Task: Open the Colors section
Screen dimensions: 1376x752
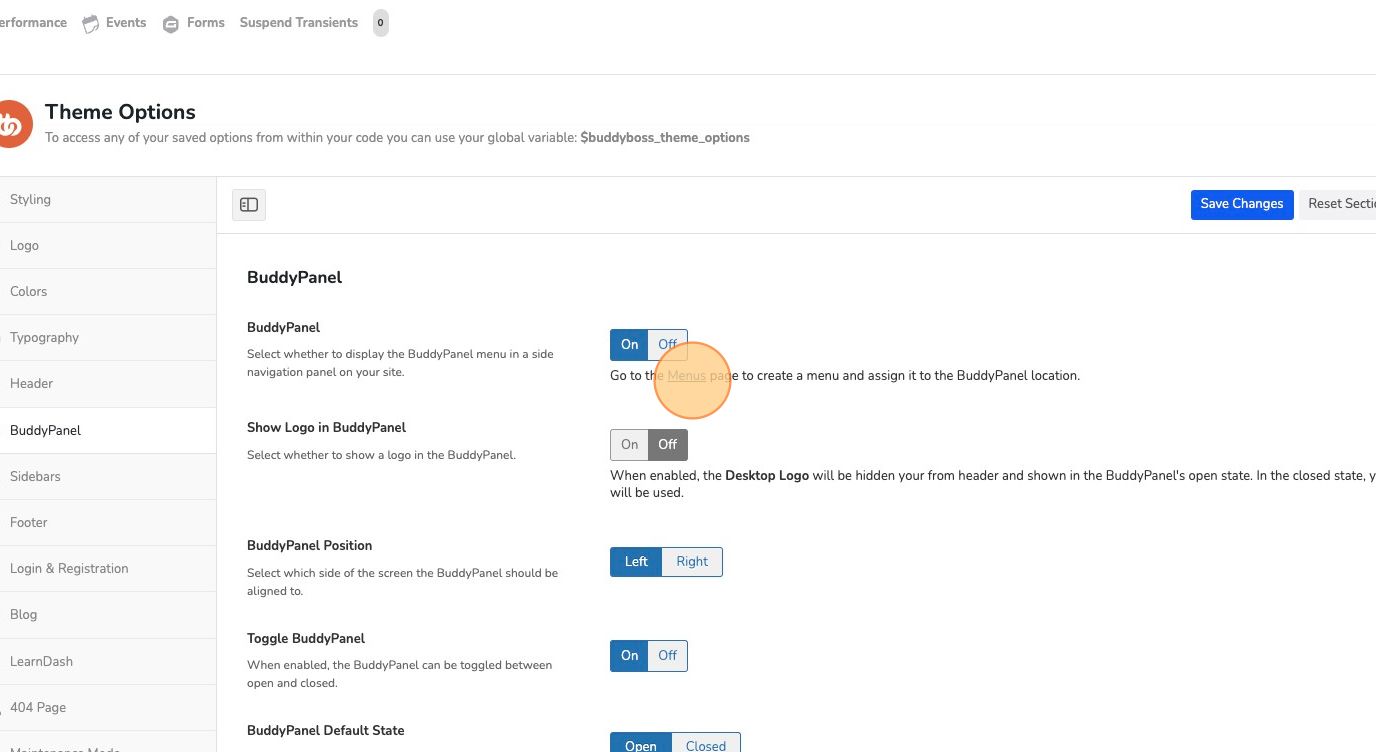Action: pyautogui.click(x=108, y=291)
